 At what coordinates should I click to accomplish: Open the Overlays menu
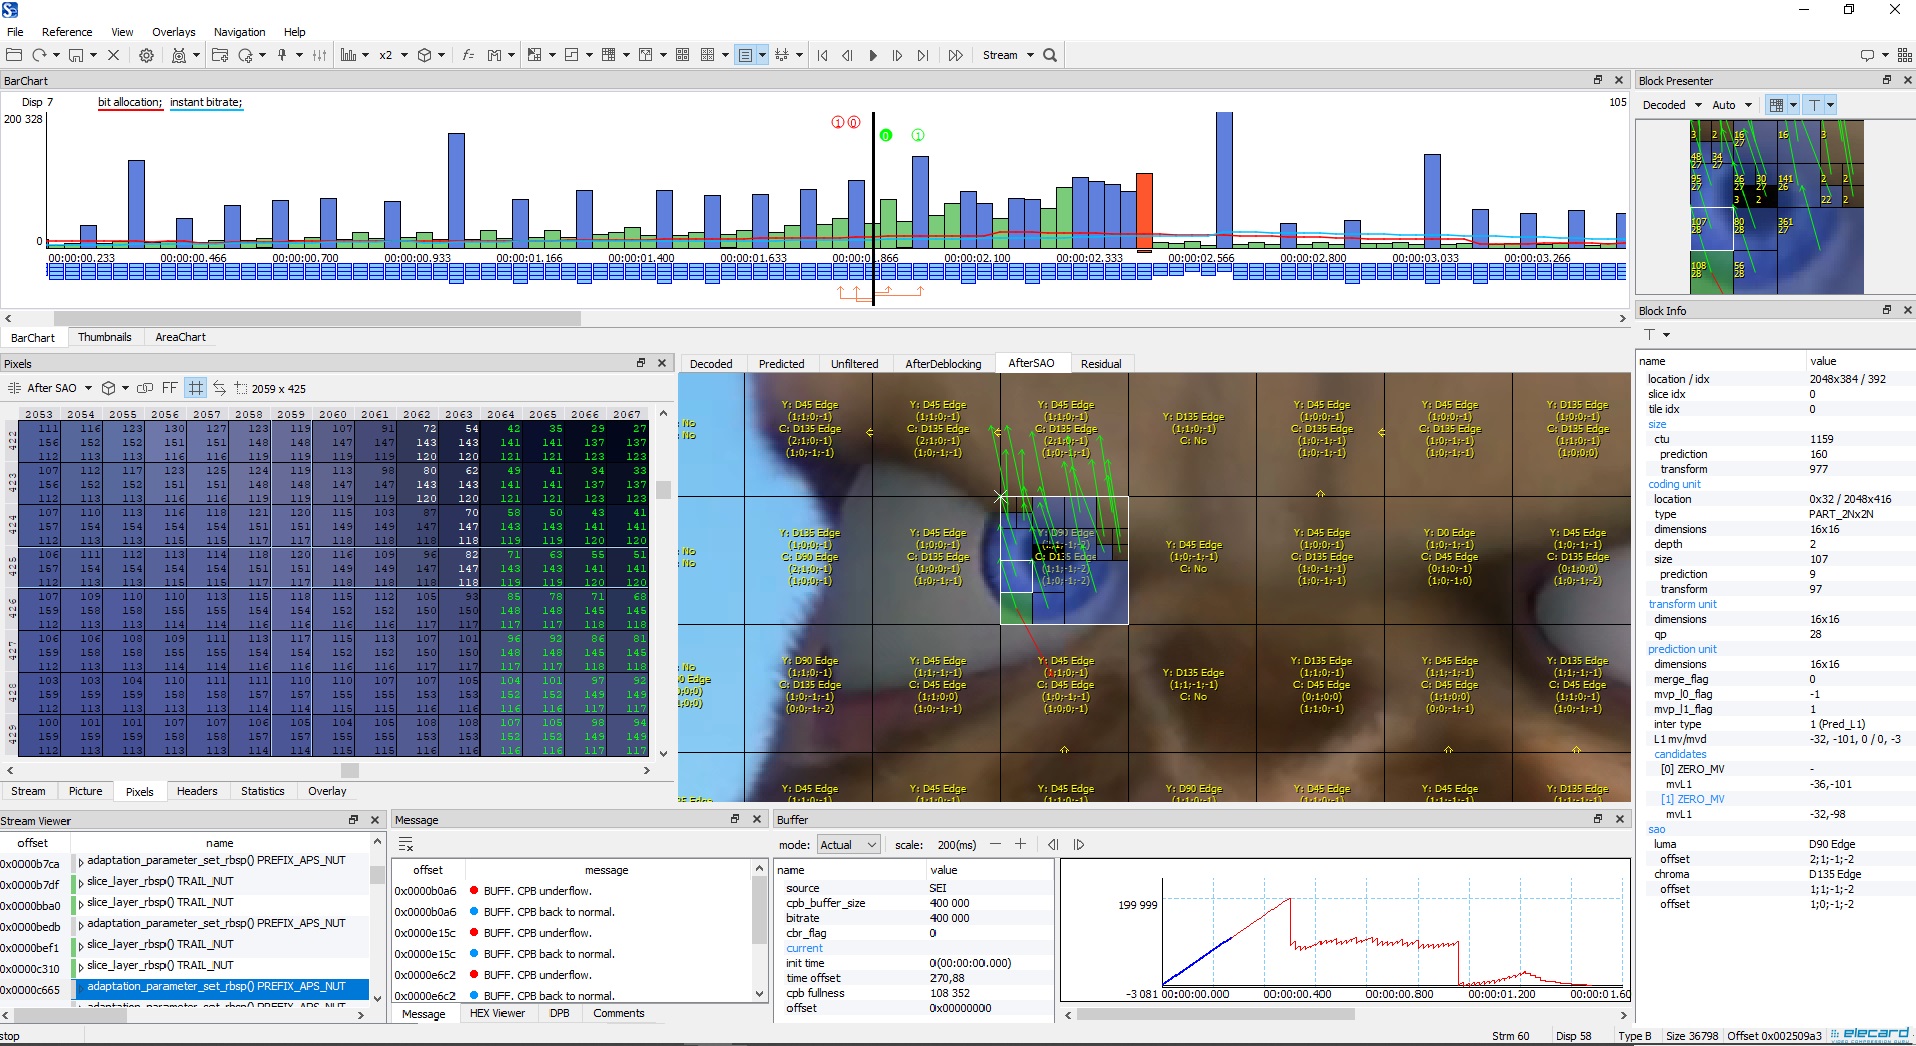pos(173,32)
